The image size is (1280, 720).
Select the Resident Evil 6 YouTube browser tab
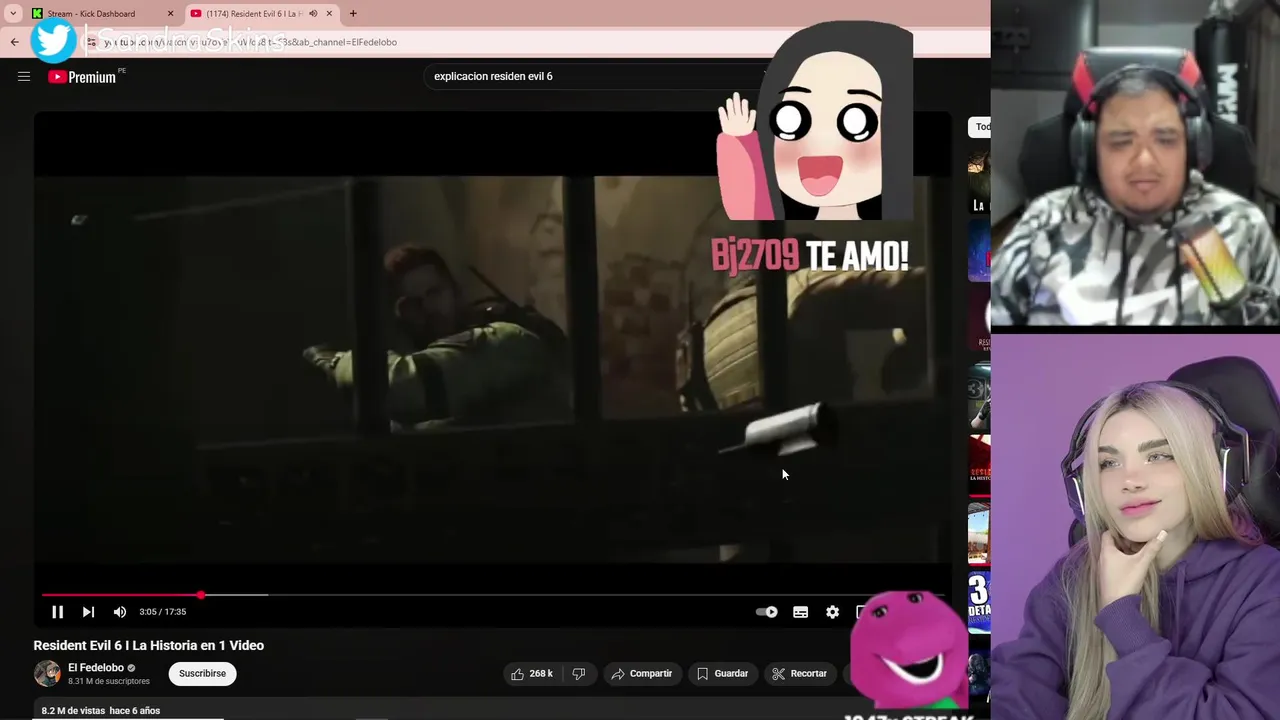click(x=252, y=14)
